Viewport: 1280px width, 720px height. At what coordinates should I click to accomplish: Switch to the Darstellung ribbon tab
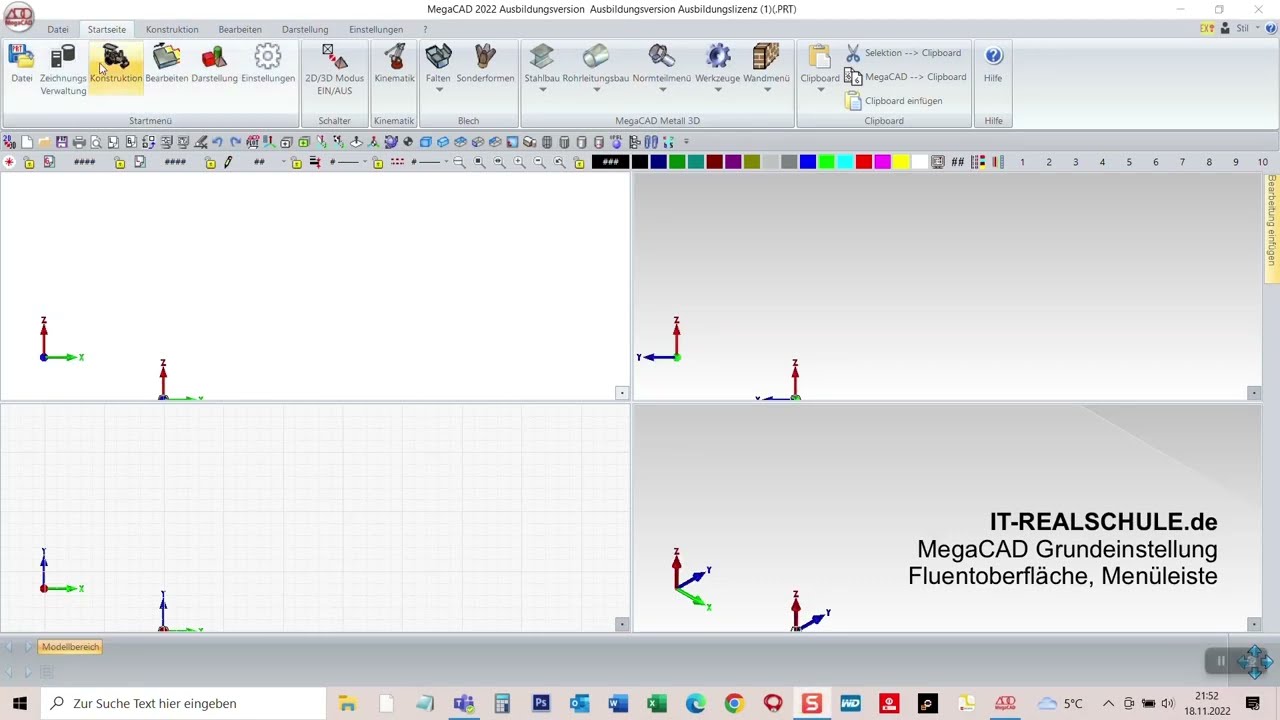[305, 29]
